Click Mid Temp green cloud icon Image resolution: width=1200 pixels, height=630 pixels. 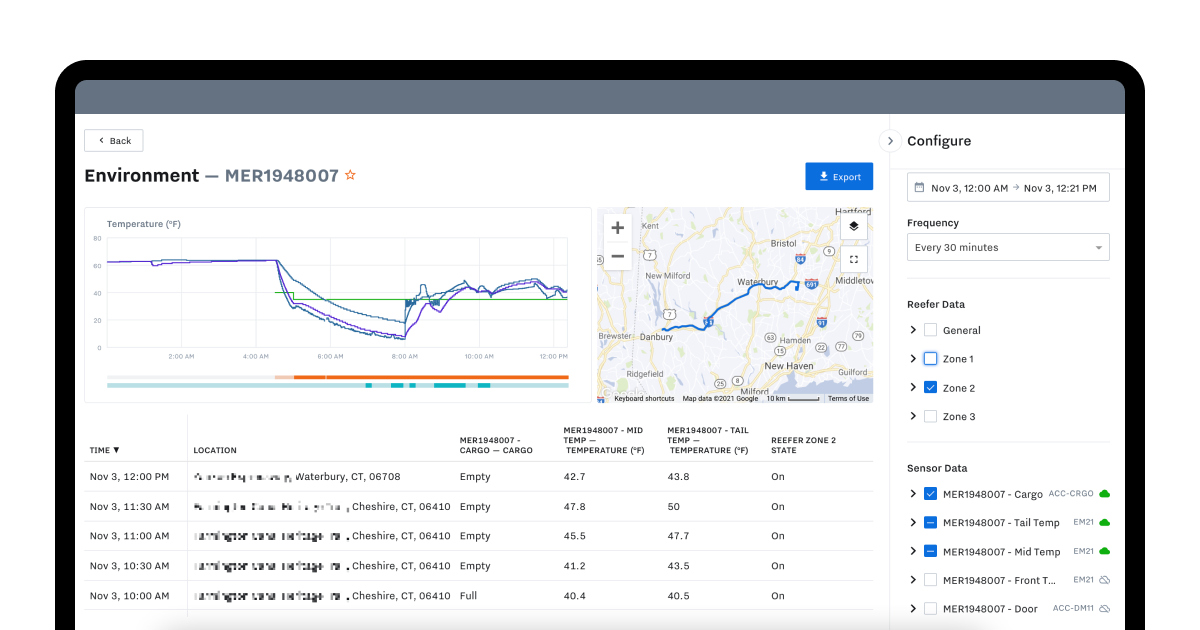pos(1104,551)
